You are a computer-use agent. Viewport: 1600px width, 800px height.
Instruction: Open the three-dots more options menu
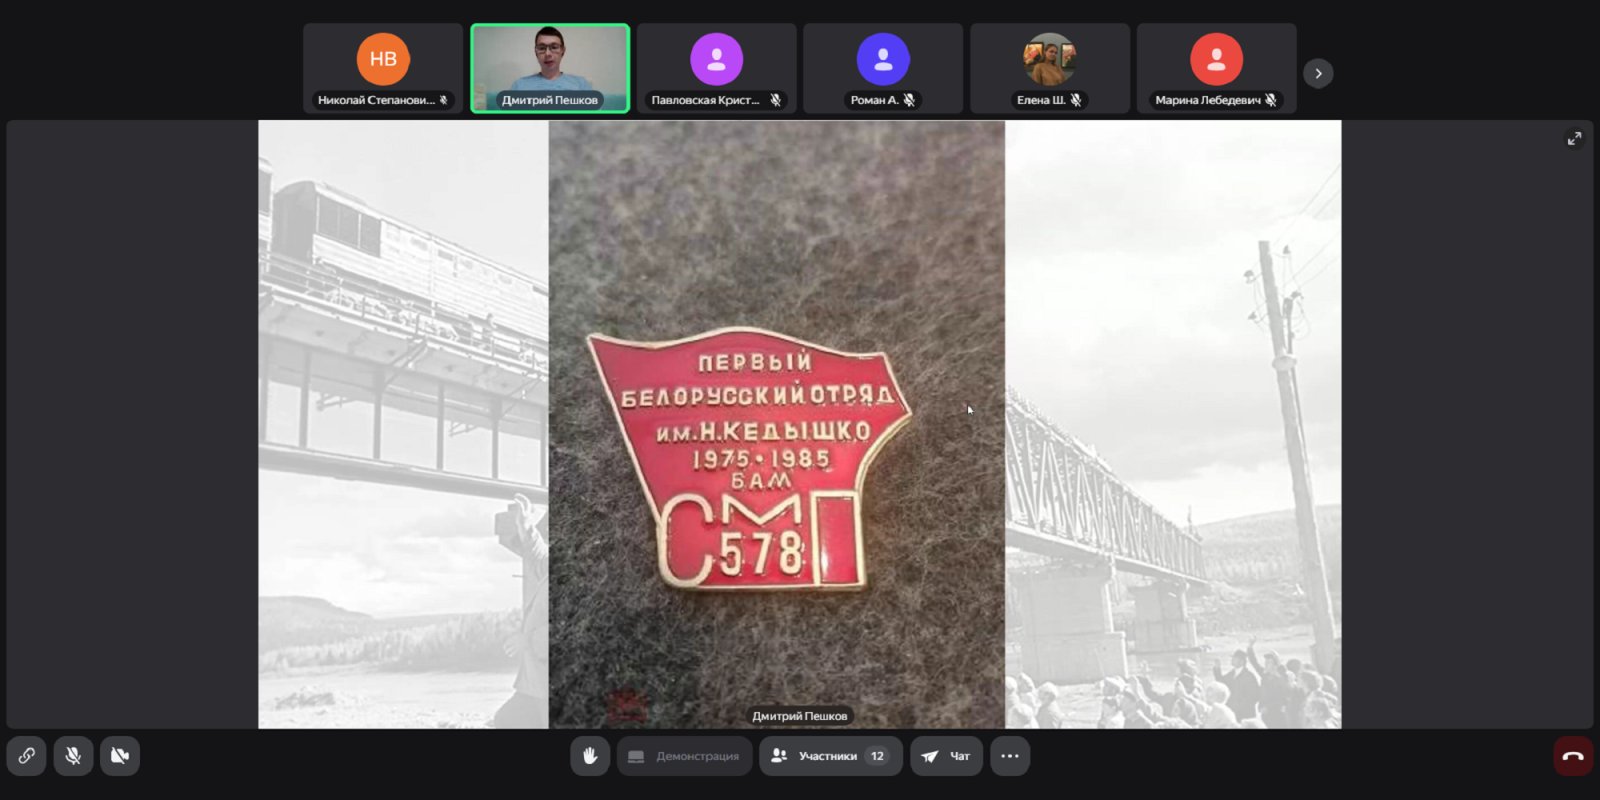coord(1010,756)
